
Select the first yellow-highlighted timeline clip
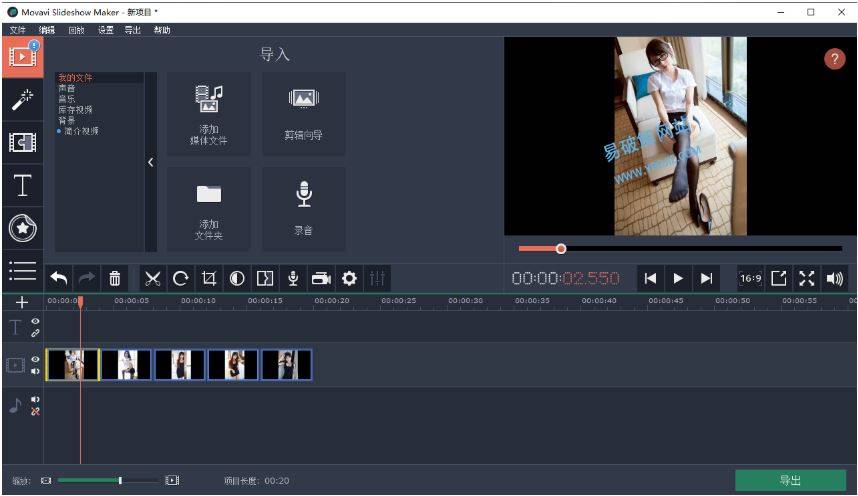[73, 365]
